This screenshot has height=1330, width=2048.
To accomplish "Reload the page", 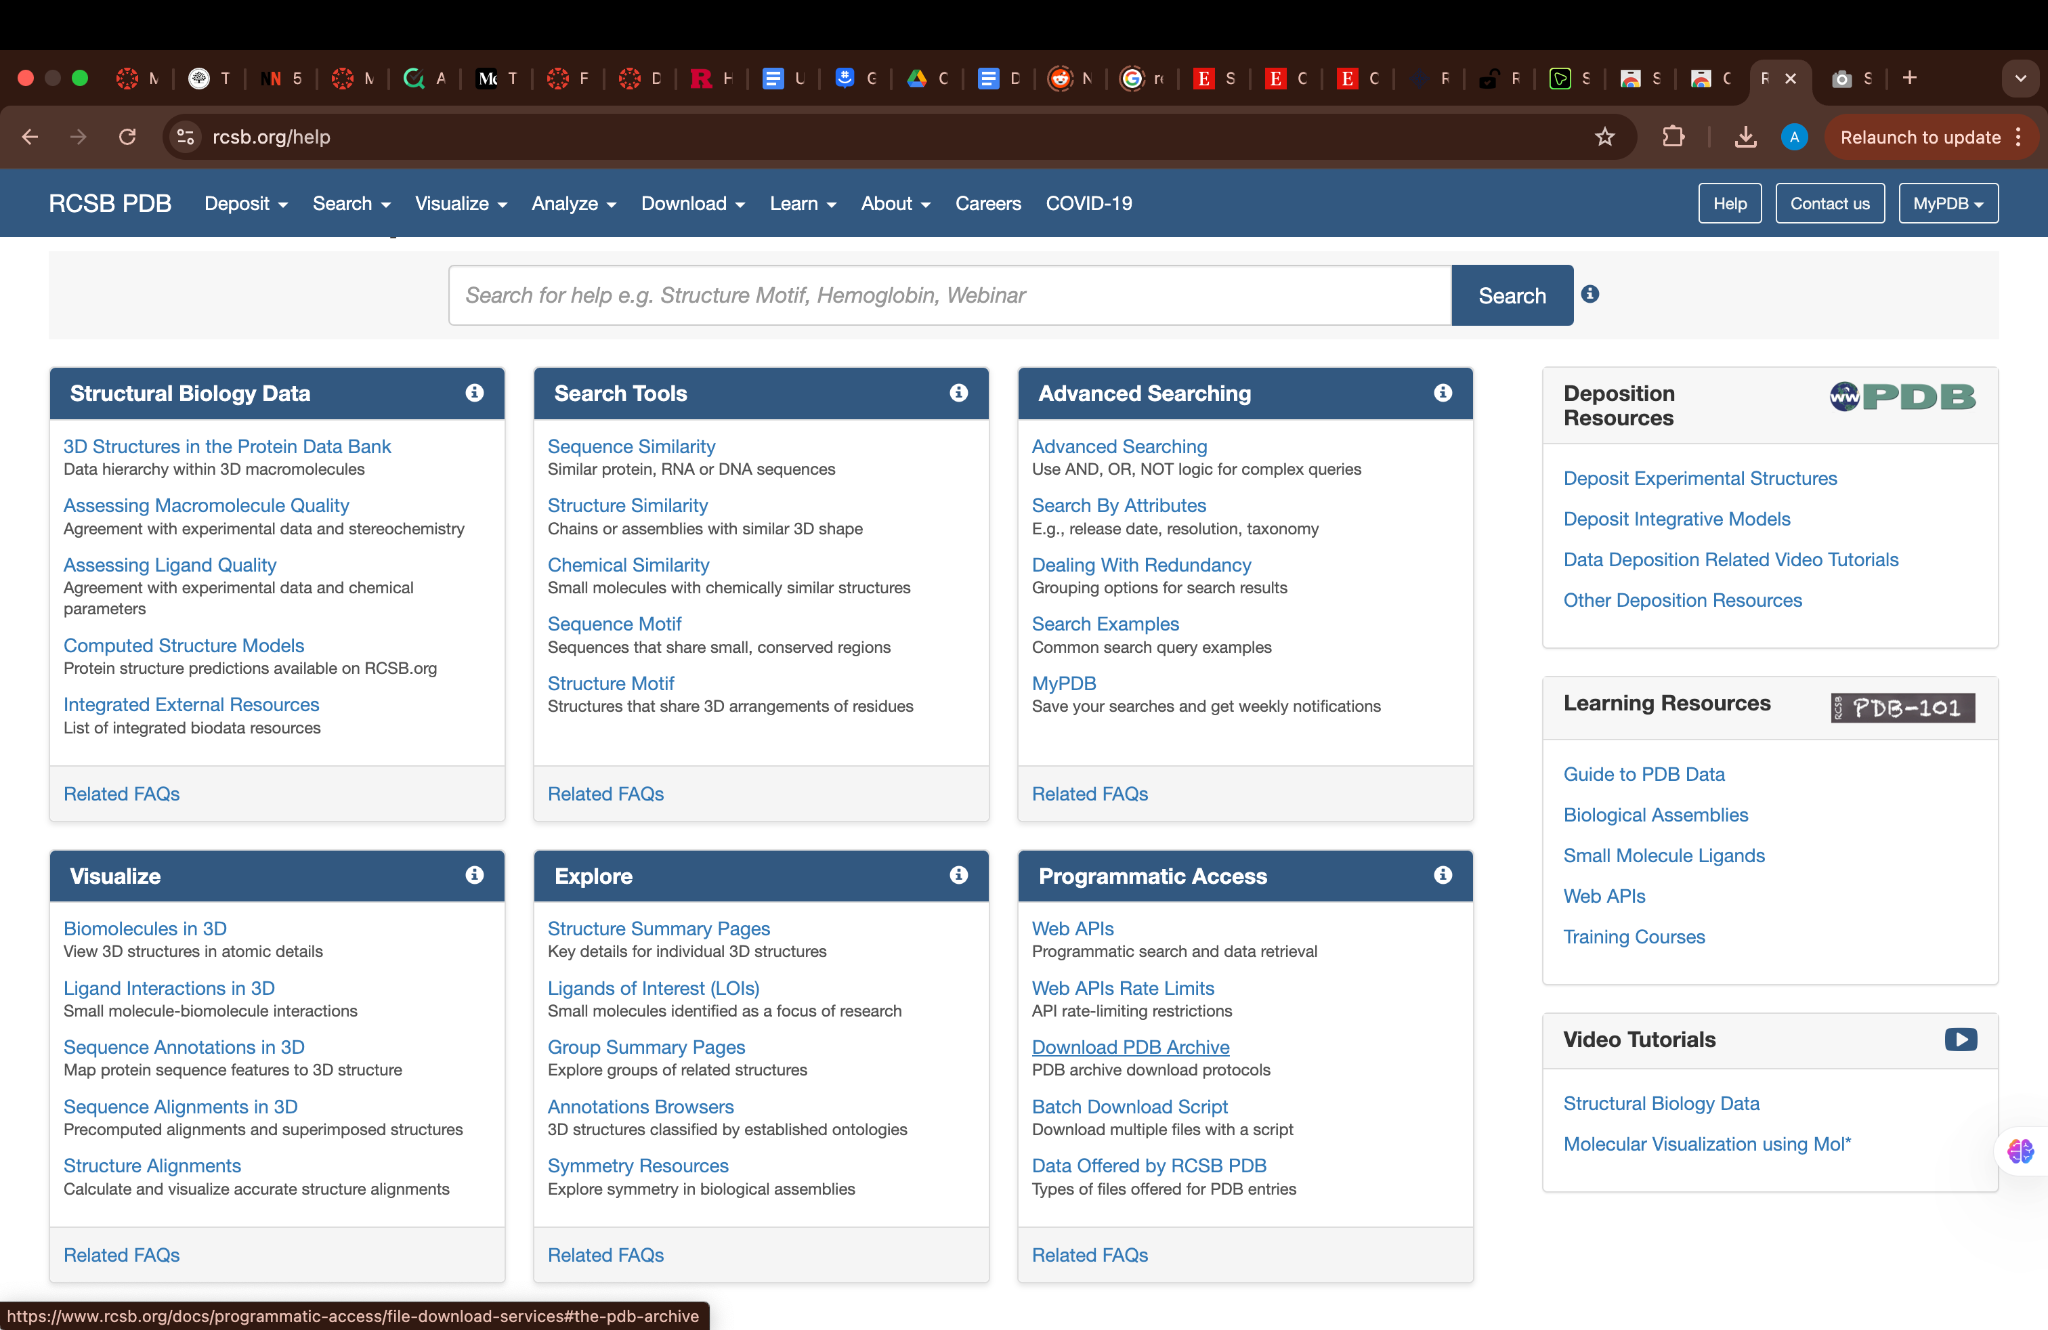I will click(128, 137).
